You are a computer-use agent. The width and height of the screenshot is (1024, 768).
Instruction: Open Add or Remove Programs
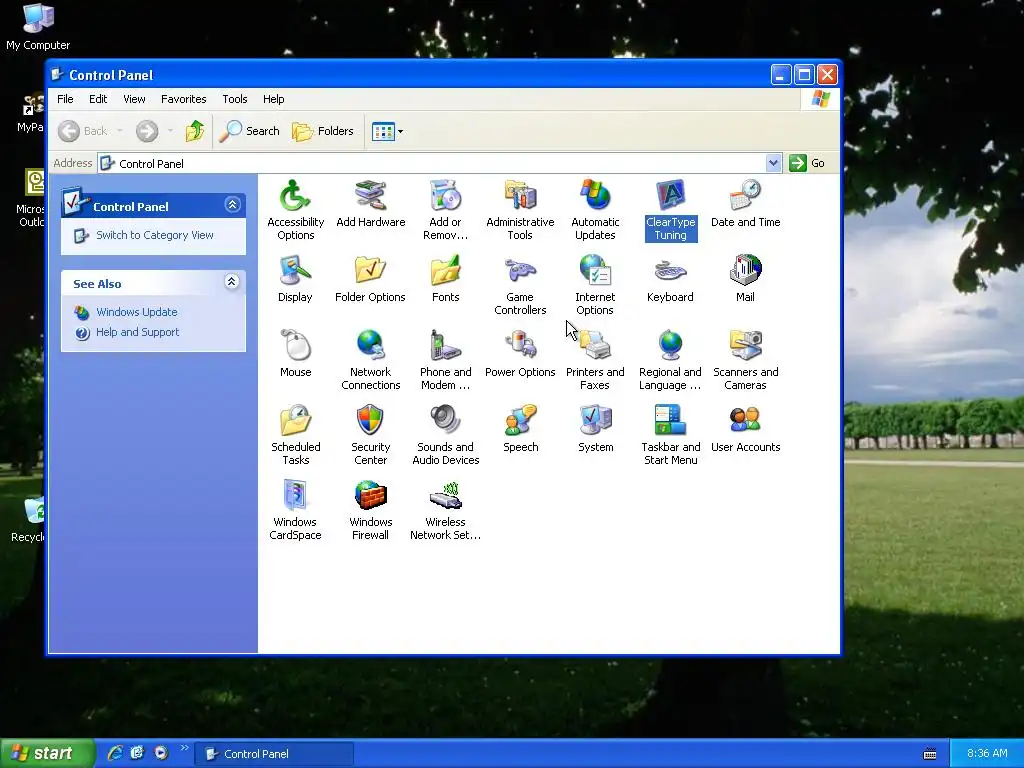[445, 209]
